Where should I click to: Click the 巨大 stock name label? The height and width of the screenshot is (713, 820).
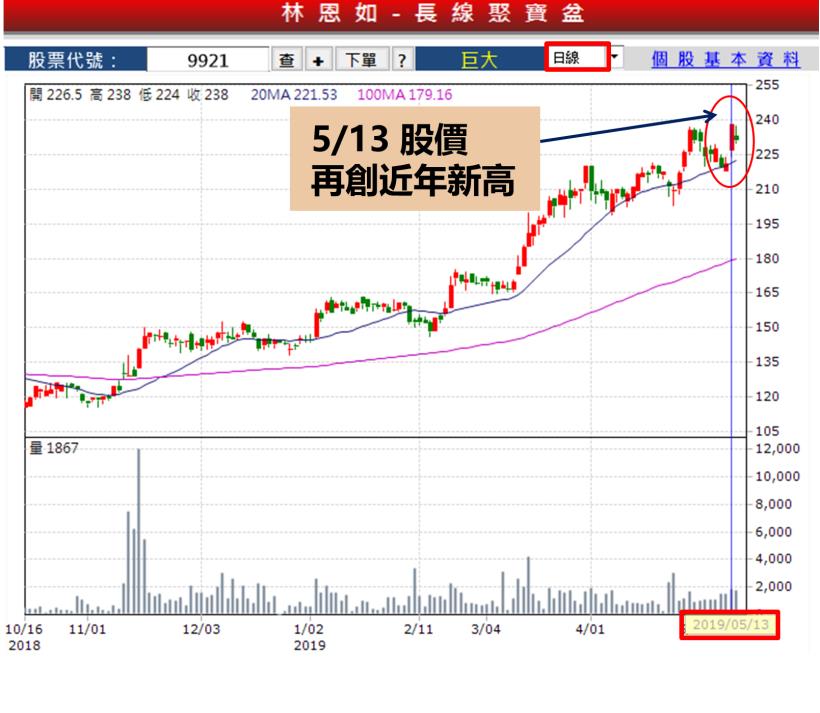tap(479, 60)
